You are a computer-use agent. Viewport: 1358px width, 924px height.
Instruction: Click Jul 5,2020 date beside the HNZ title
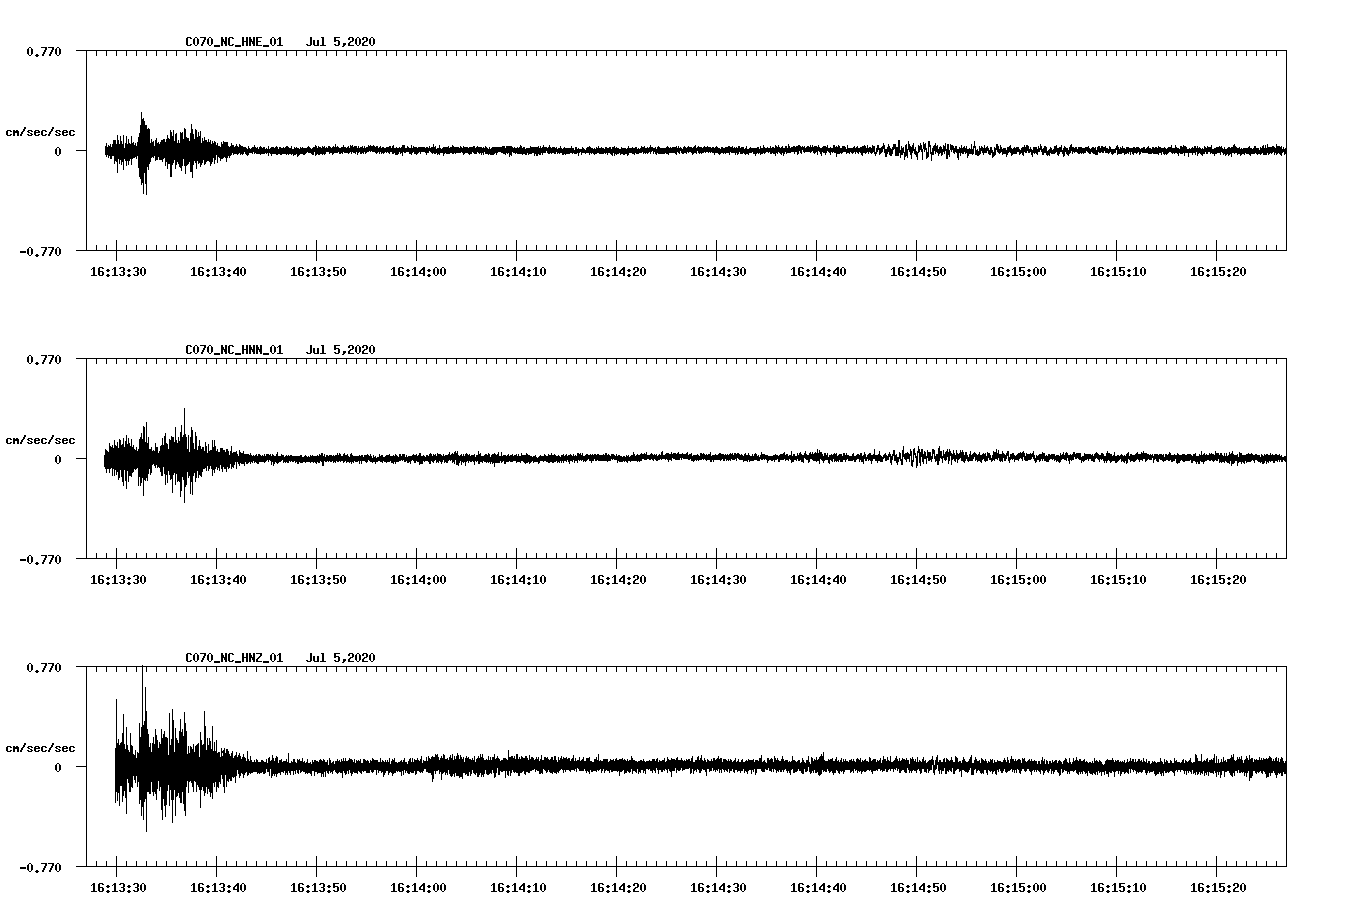[x=341, y=658]
